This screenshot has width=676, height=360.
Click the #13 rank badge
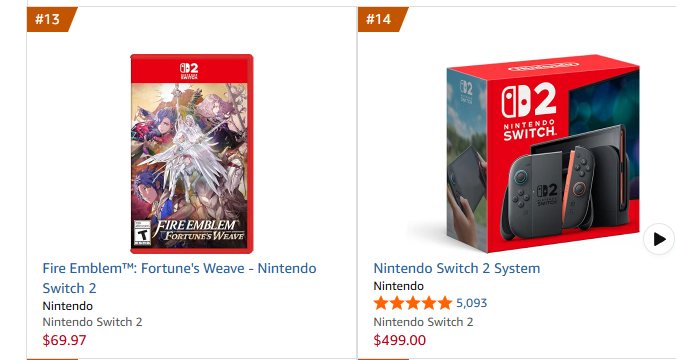[50, 19]
